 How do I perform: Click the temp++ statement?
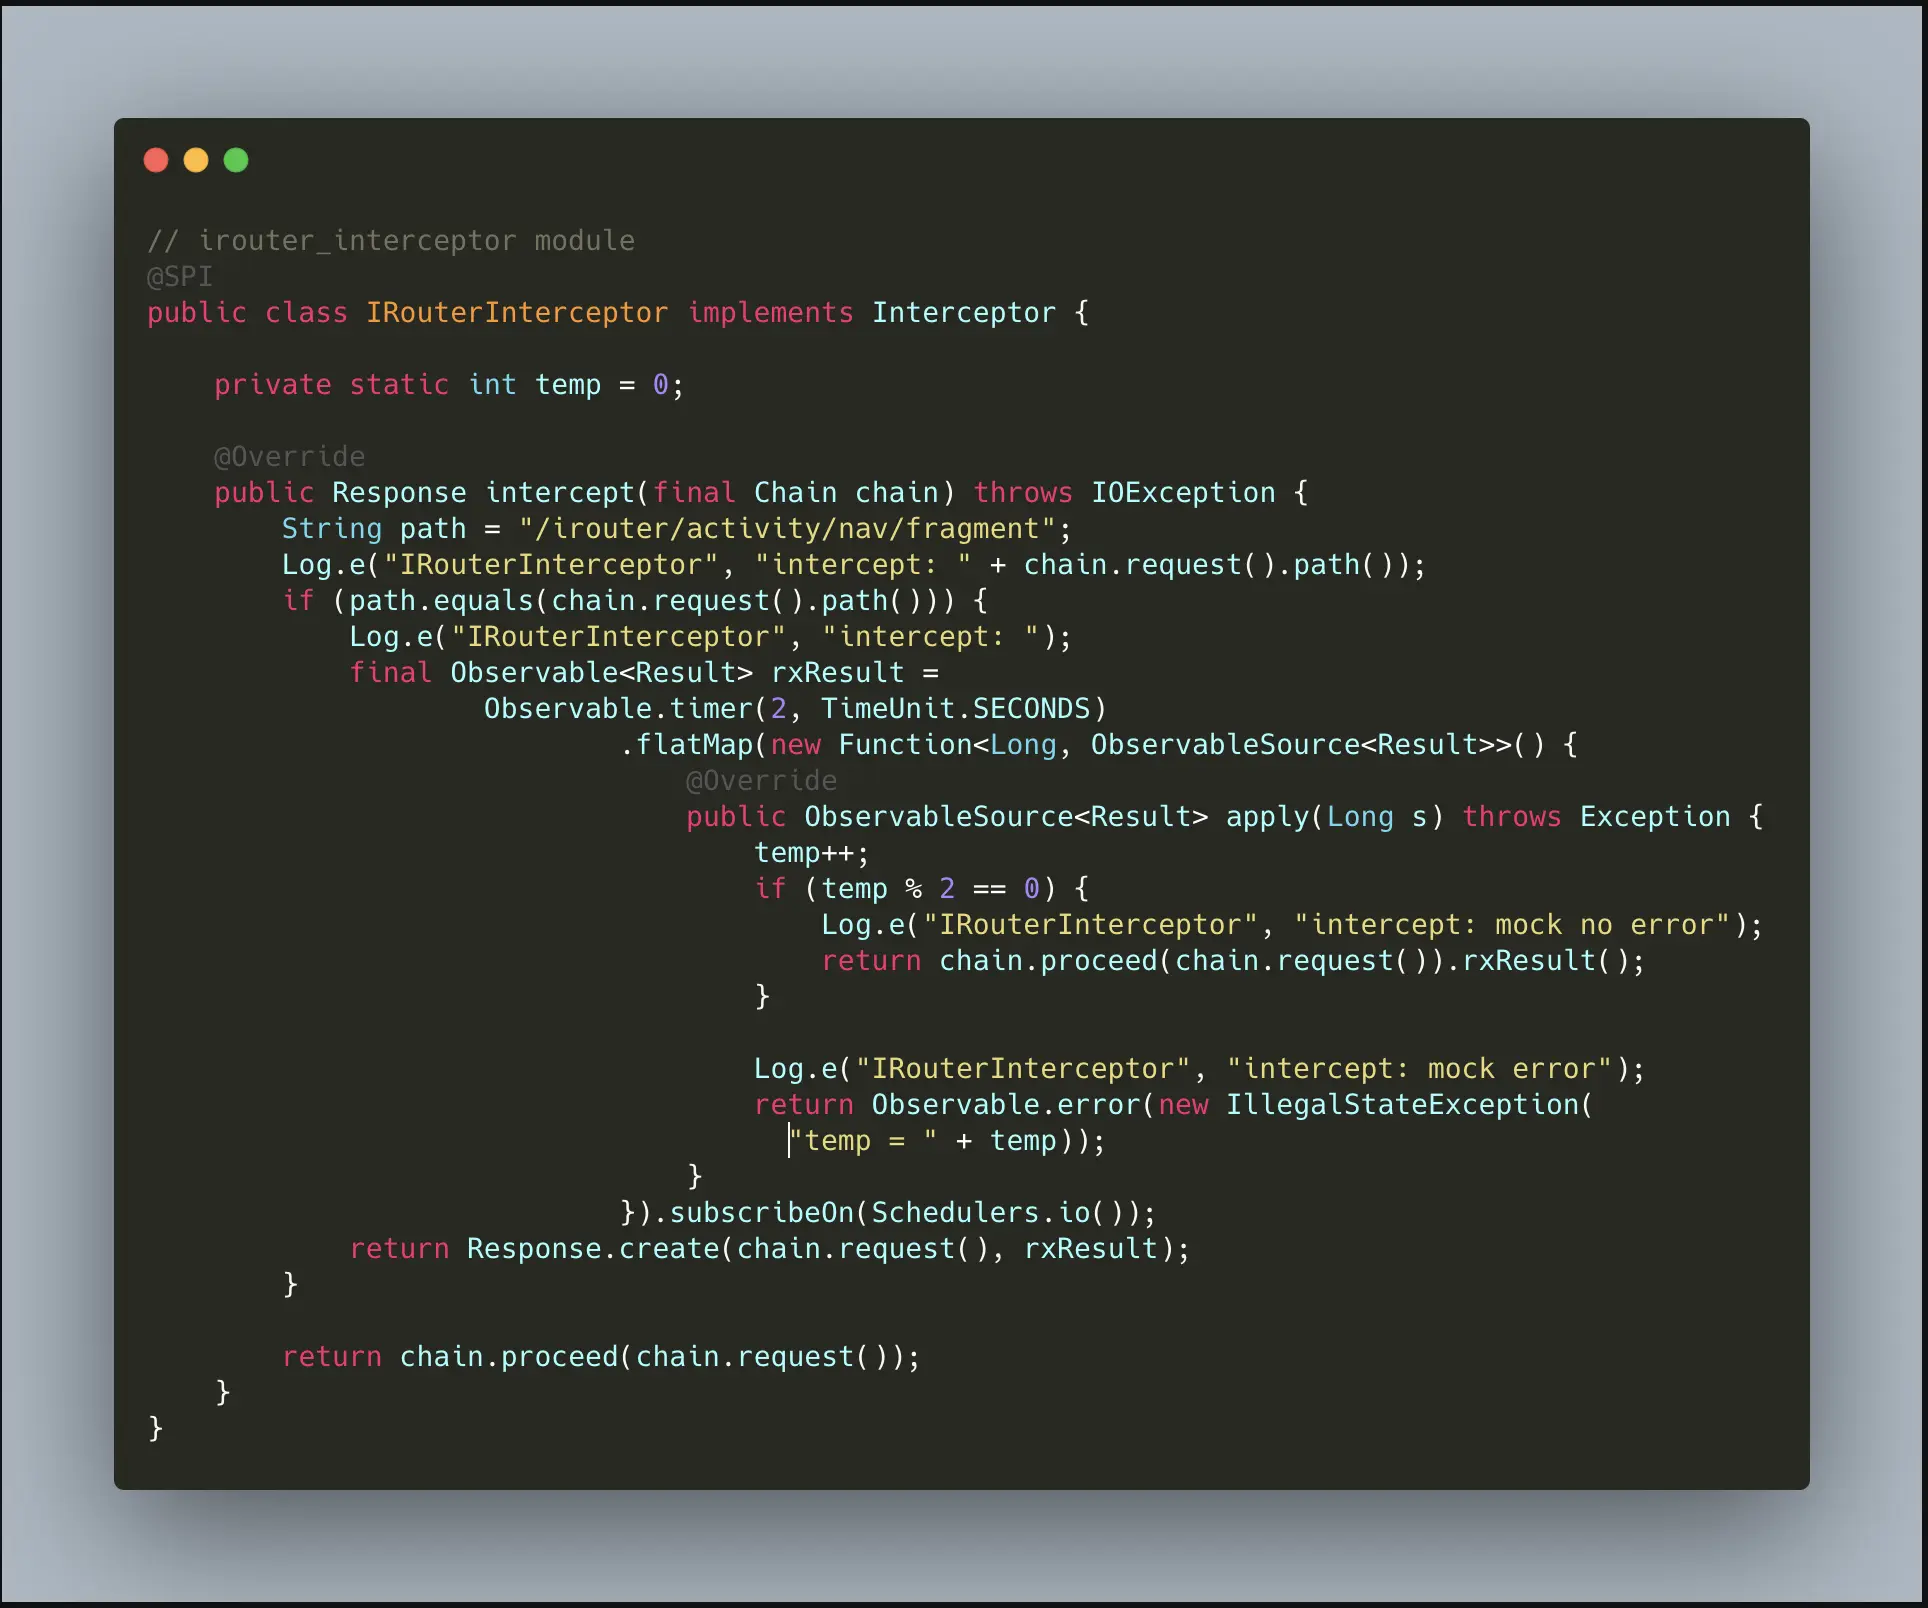[811, 853]
